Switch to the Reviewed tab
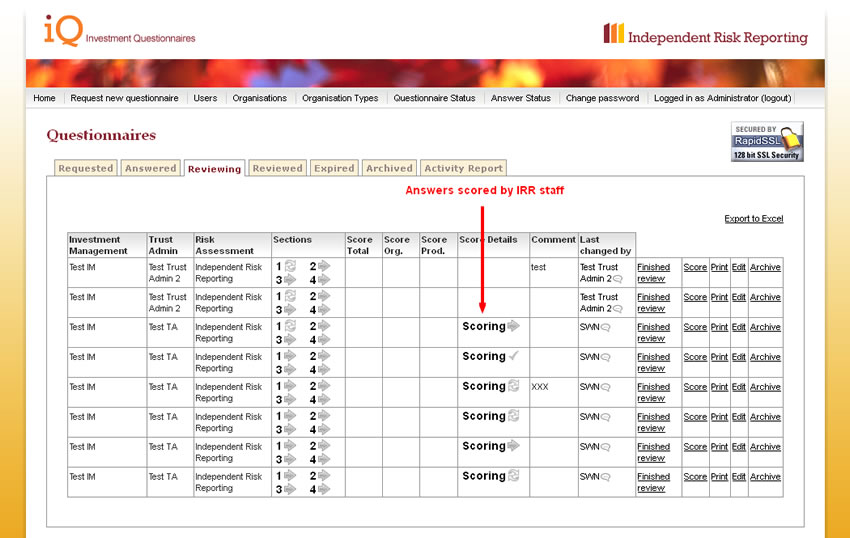The height and width of the screenshot is (538, 850). click(277, 168)
